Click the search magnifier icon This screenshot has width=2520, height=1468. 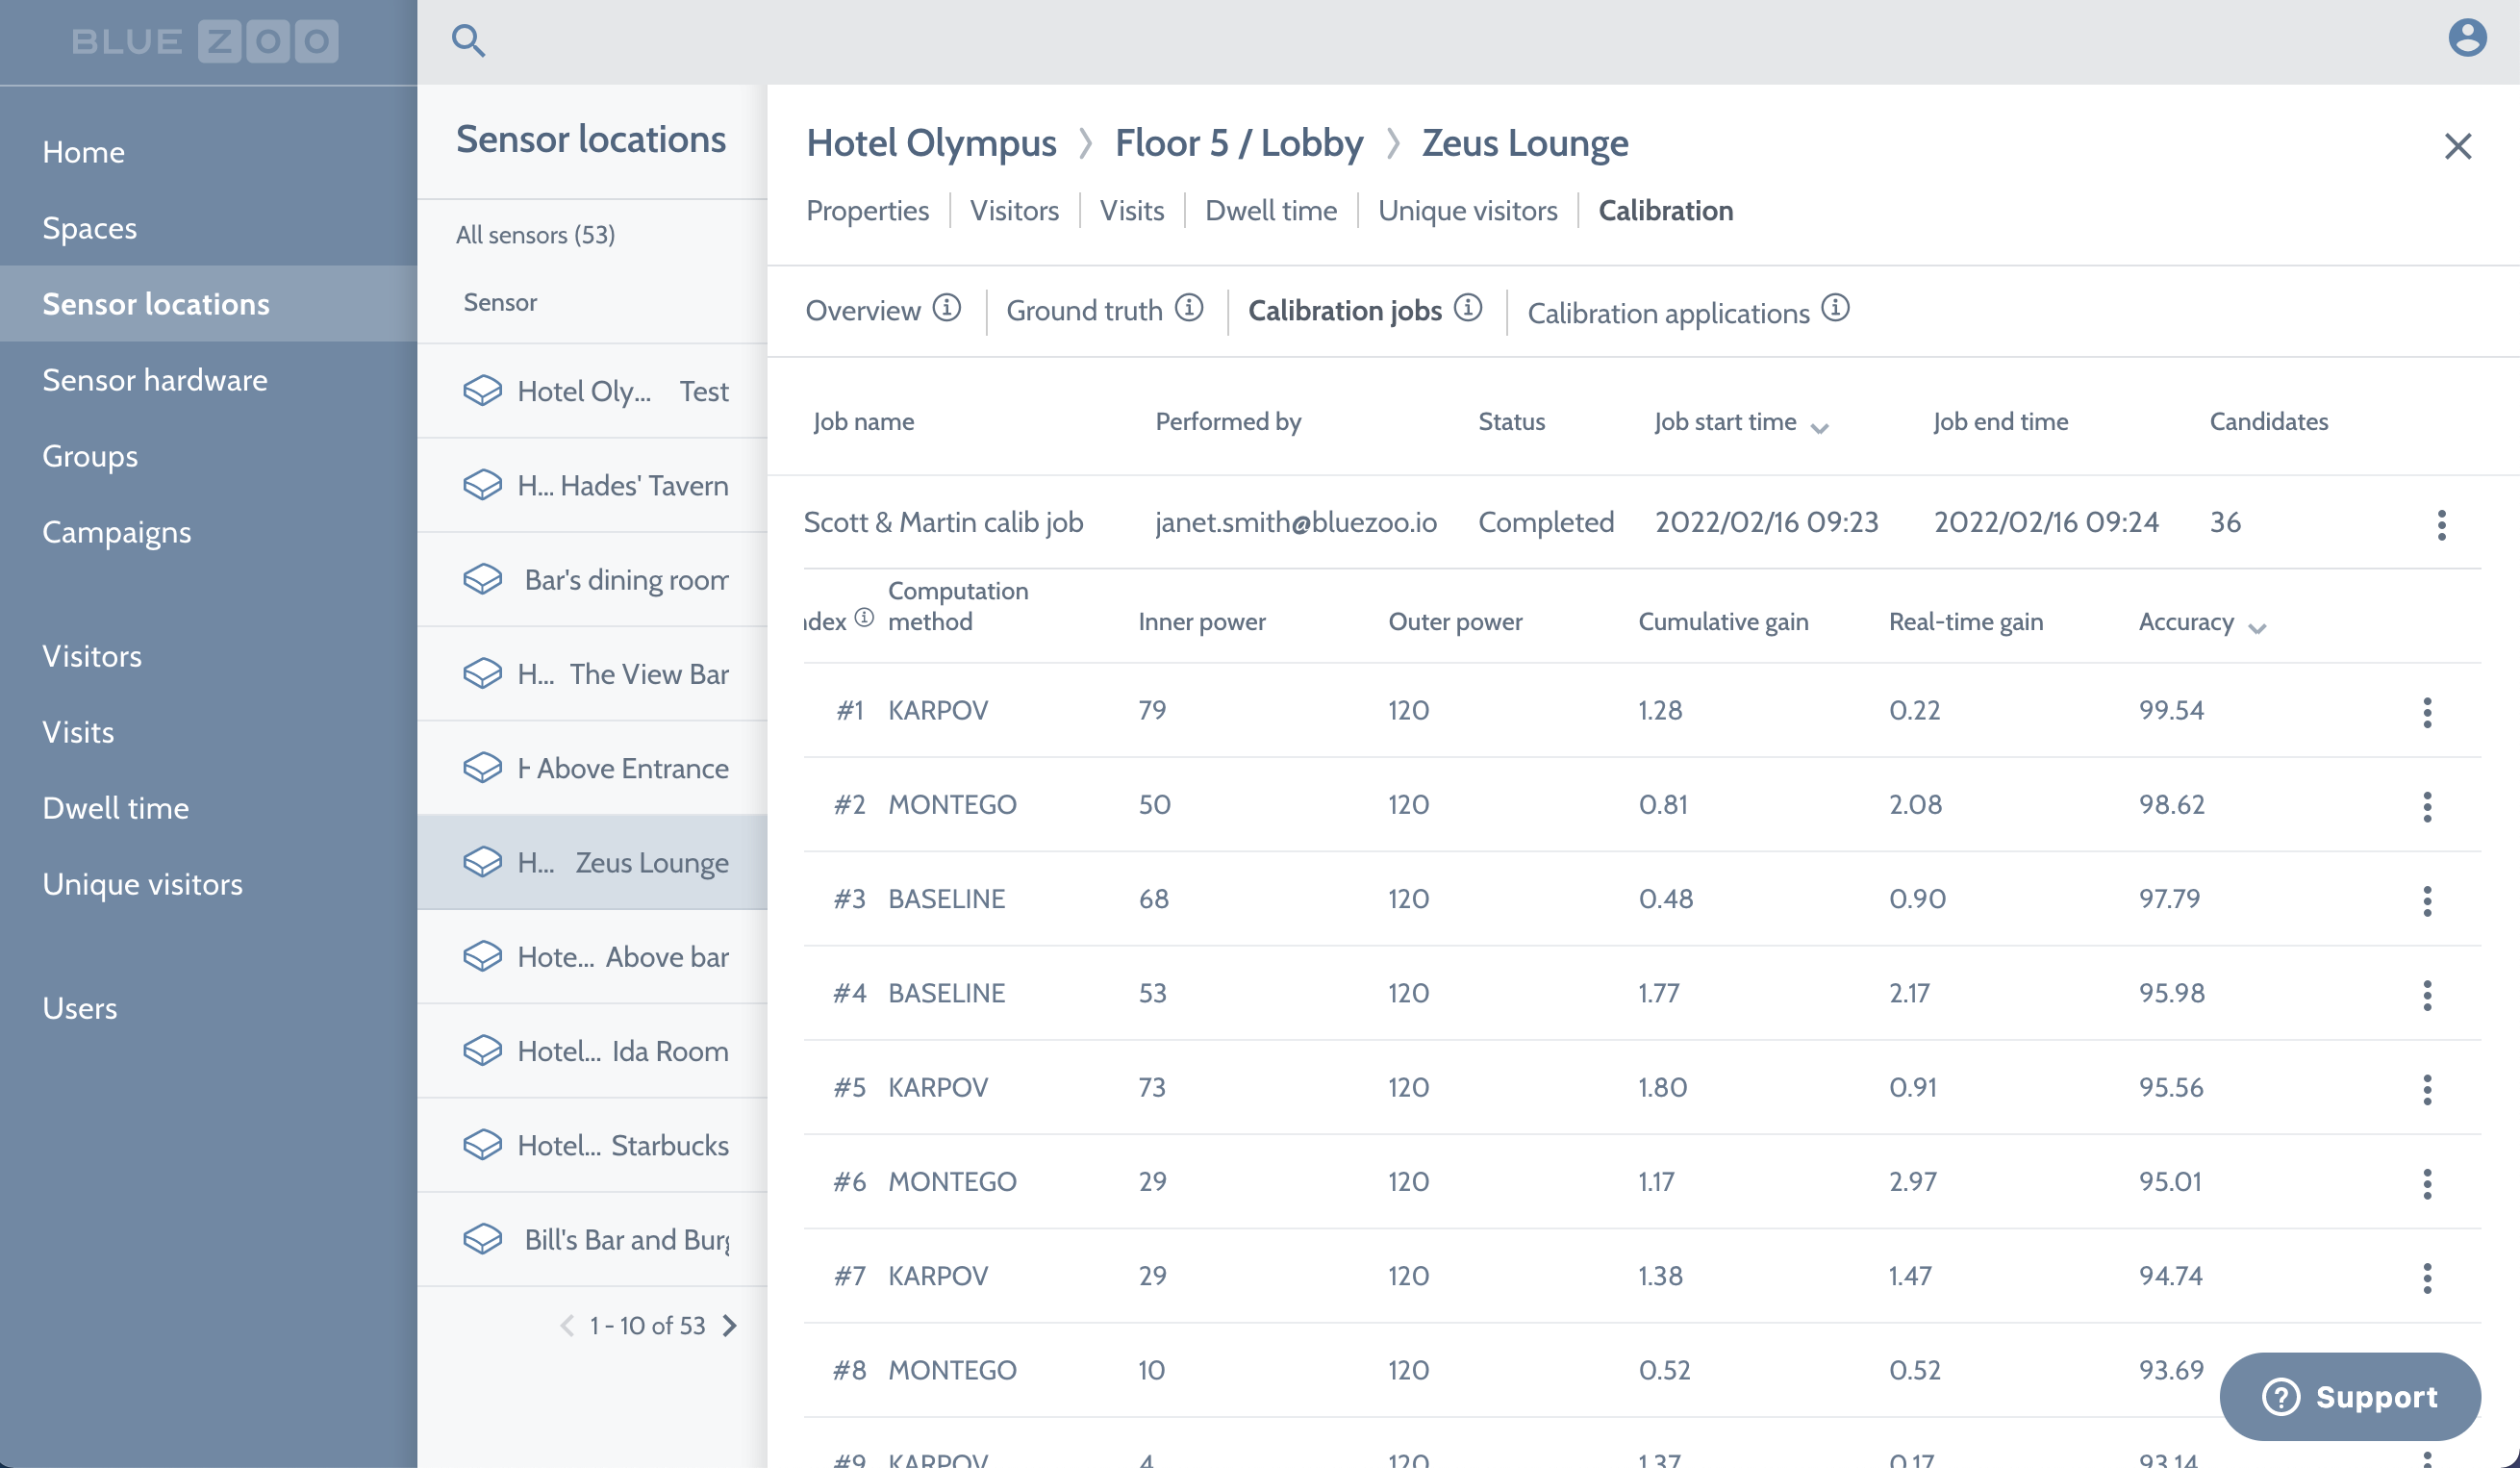[468, 41]
